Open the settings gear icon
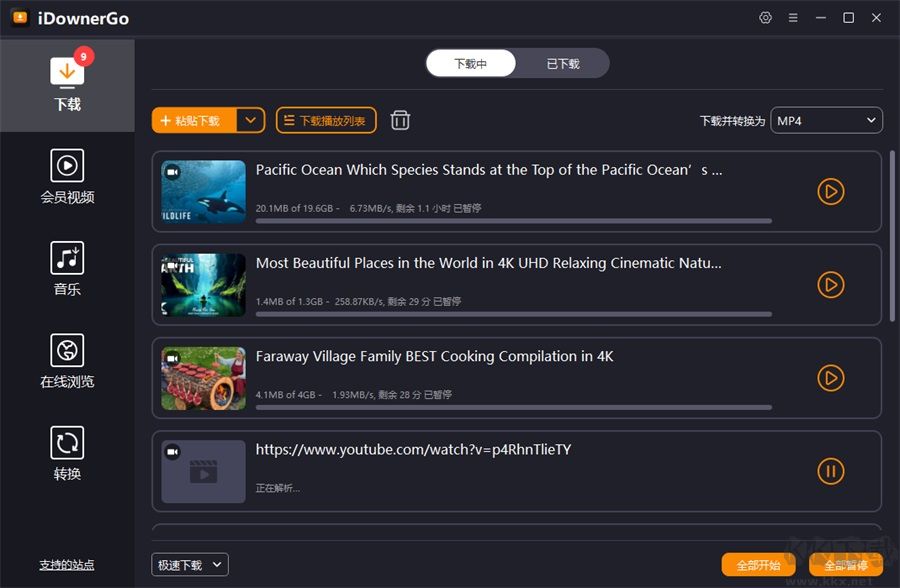Screen dimensions: 900x588 tap(765, 18)
